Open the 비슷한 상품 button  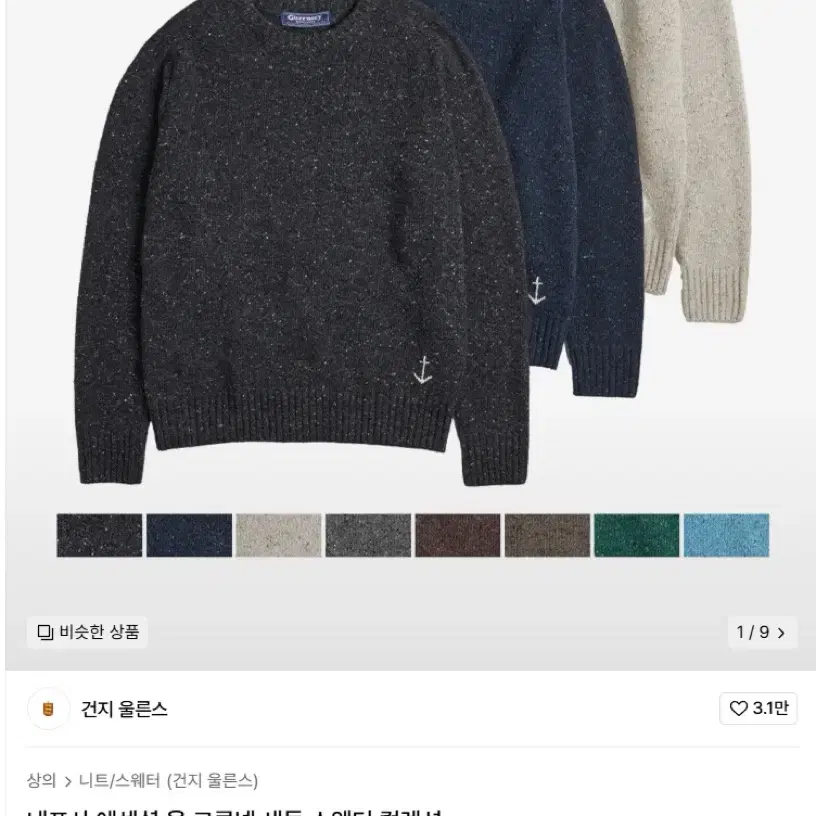[87, 632]
